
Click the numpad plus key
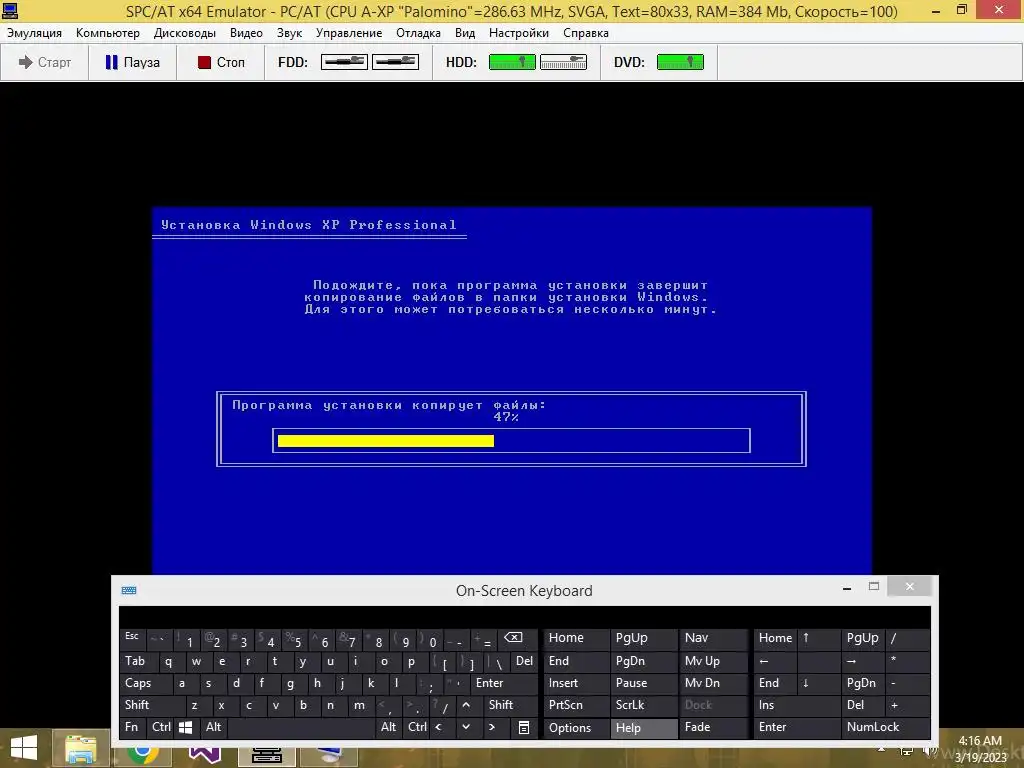click(x=908, y=705)
